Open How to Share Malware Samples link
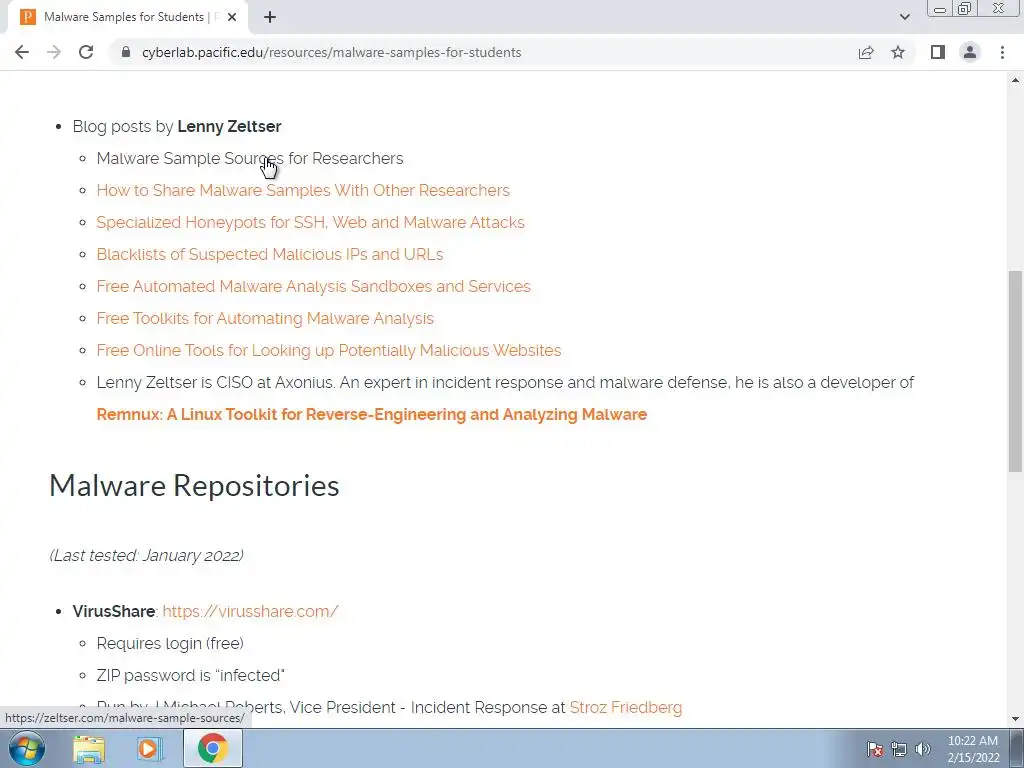The image size is (1024, 768). point(303,190)
